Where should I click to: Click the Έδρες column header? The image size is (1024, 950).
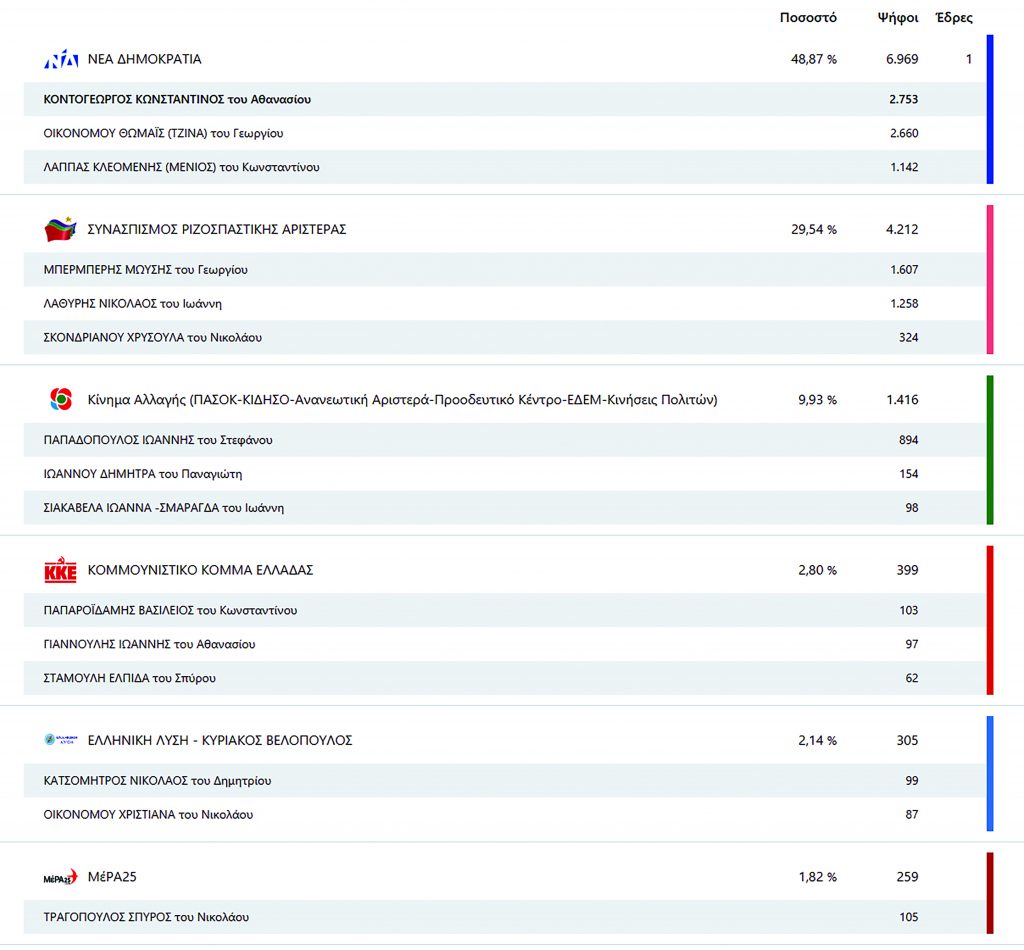(953, 18)
